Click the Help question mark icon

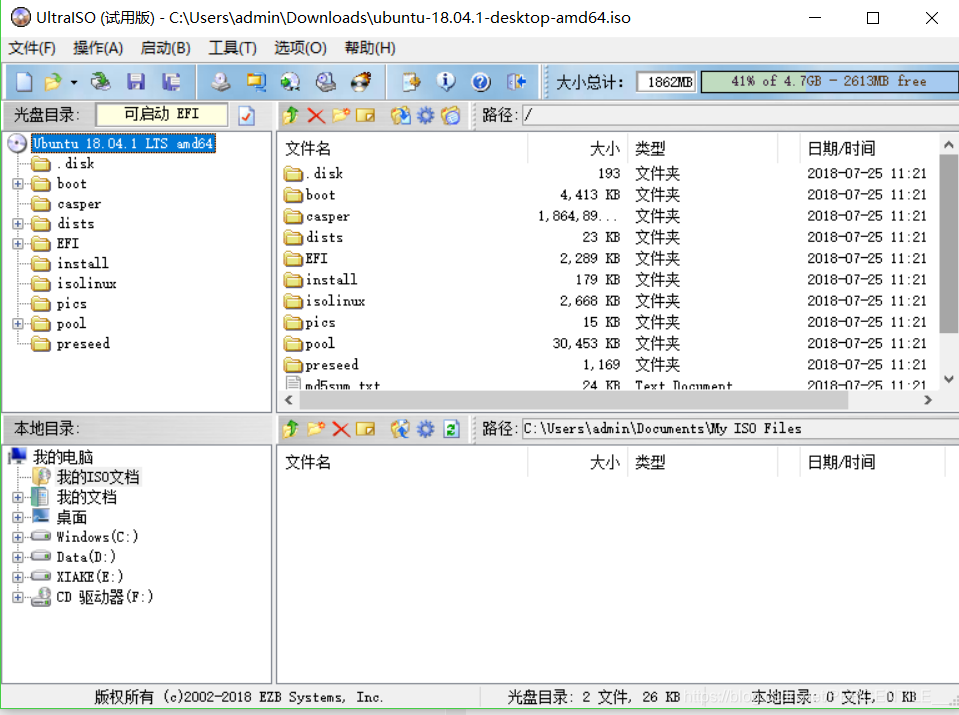481,81
